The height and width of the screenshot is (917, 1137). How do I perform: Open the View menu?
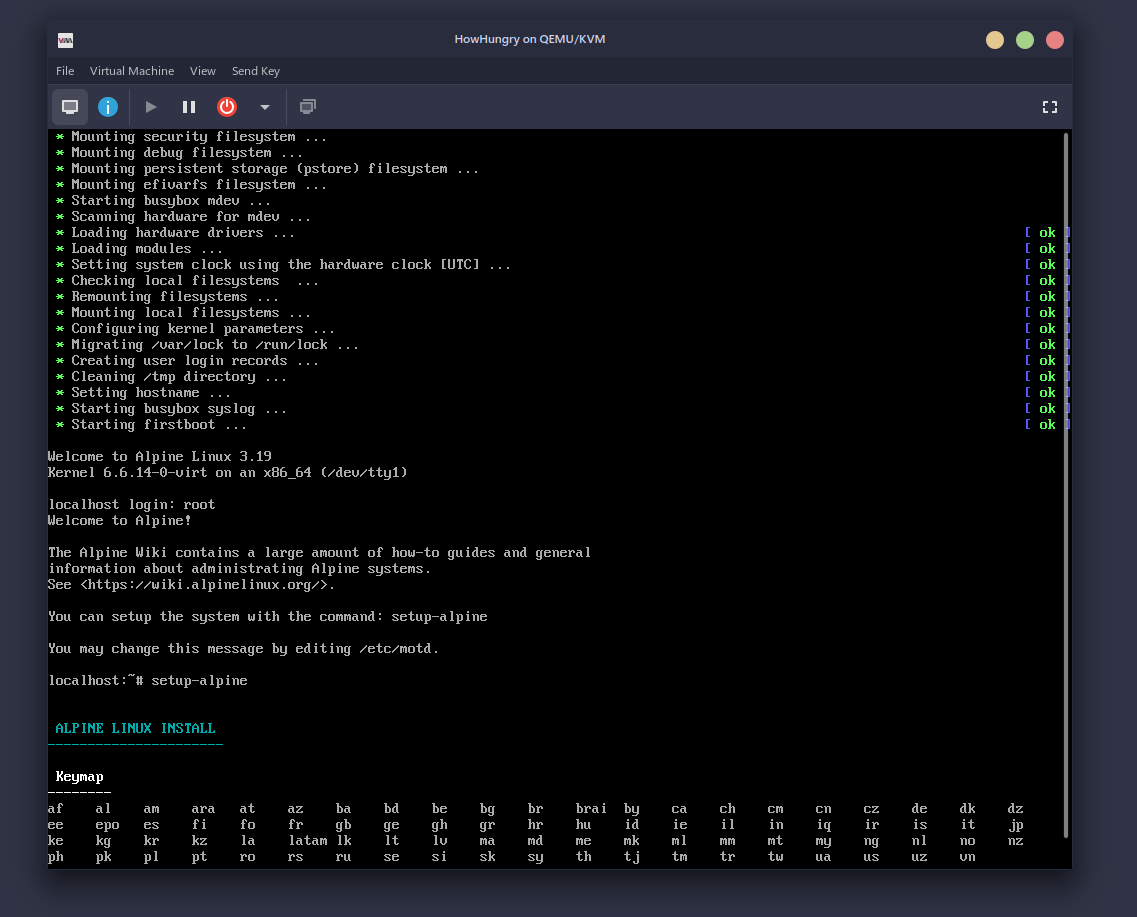(x=203, y=71)
